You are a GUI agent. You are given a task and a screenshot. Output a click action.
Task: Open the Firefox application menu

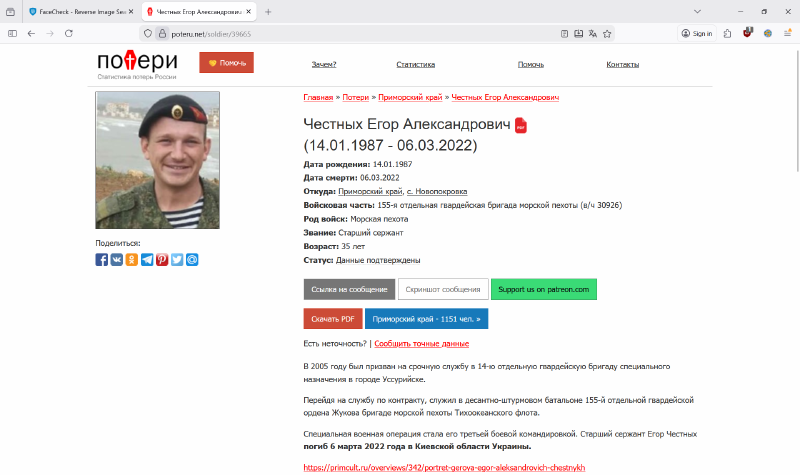click(787, 34)
